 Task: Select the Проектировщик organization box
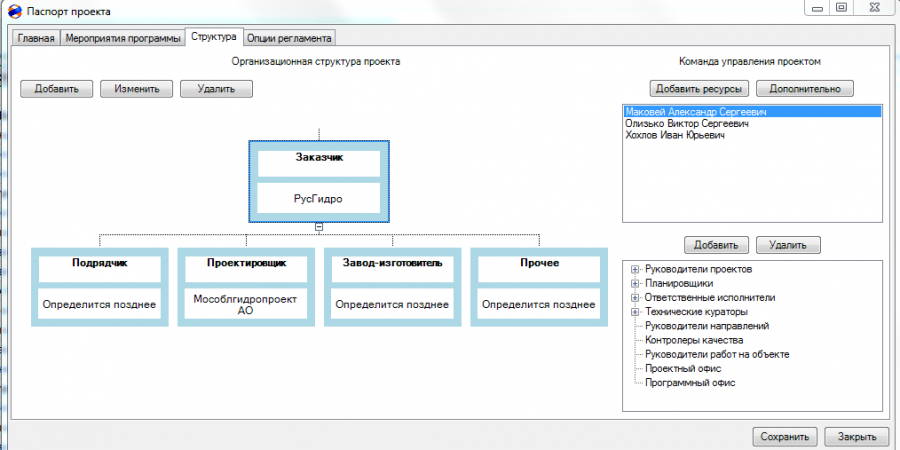click(x=246, y=288)
